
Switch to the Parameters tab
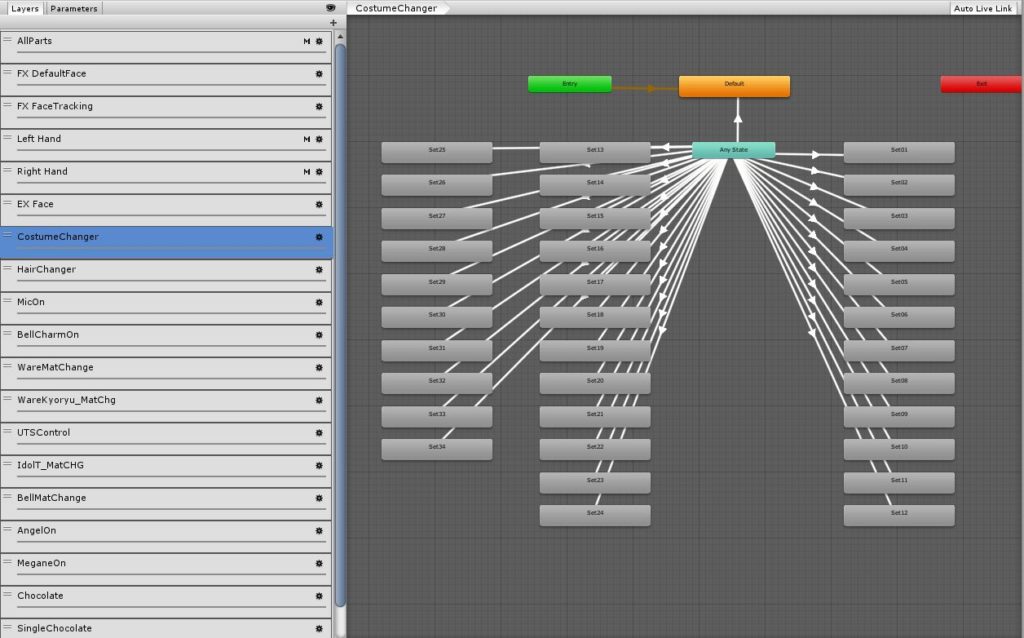(x=74, y=8)
